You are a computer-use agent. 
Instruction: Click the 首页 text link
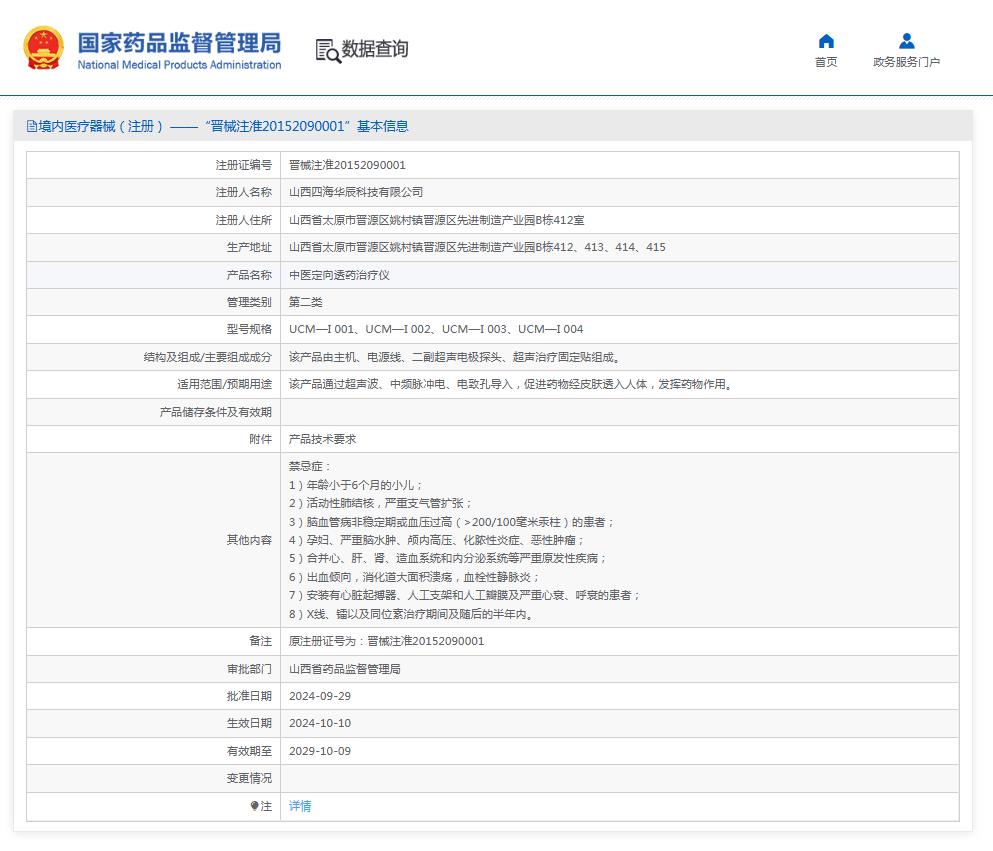[x=826, y=61]
